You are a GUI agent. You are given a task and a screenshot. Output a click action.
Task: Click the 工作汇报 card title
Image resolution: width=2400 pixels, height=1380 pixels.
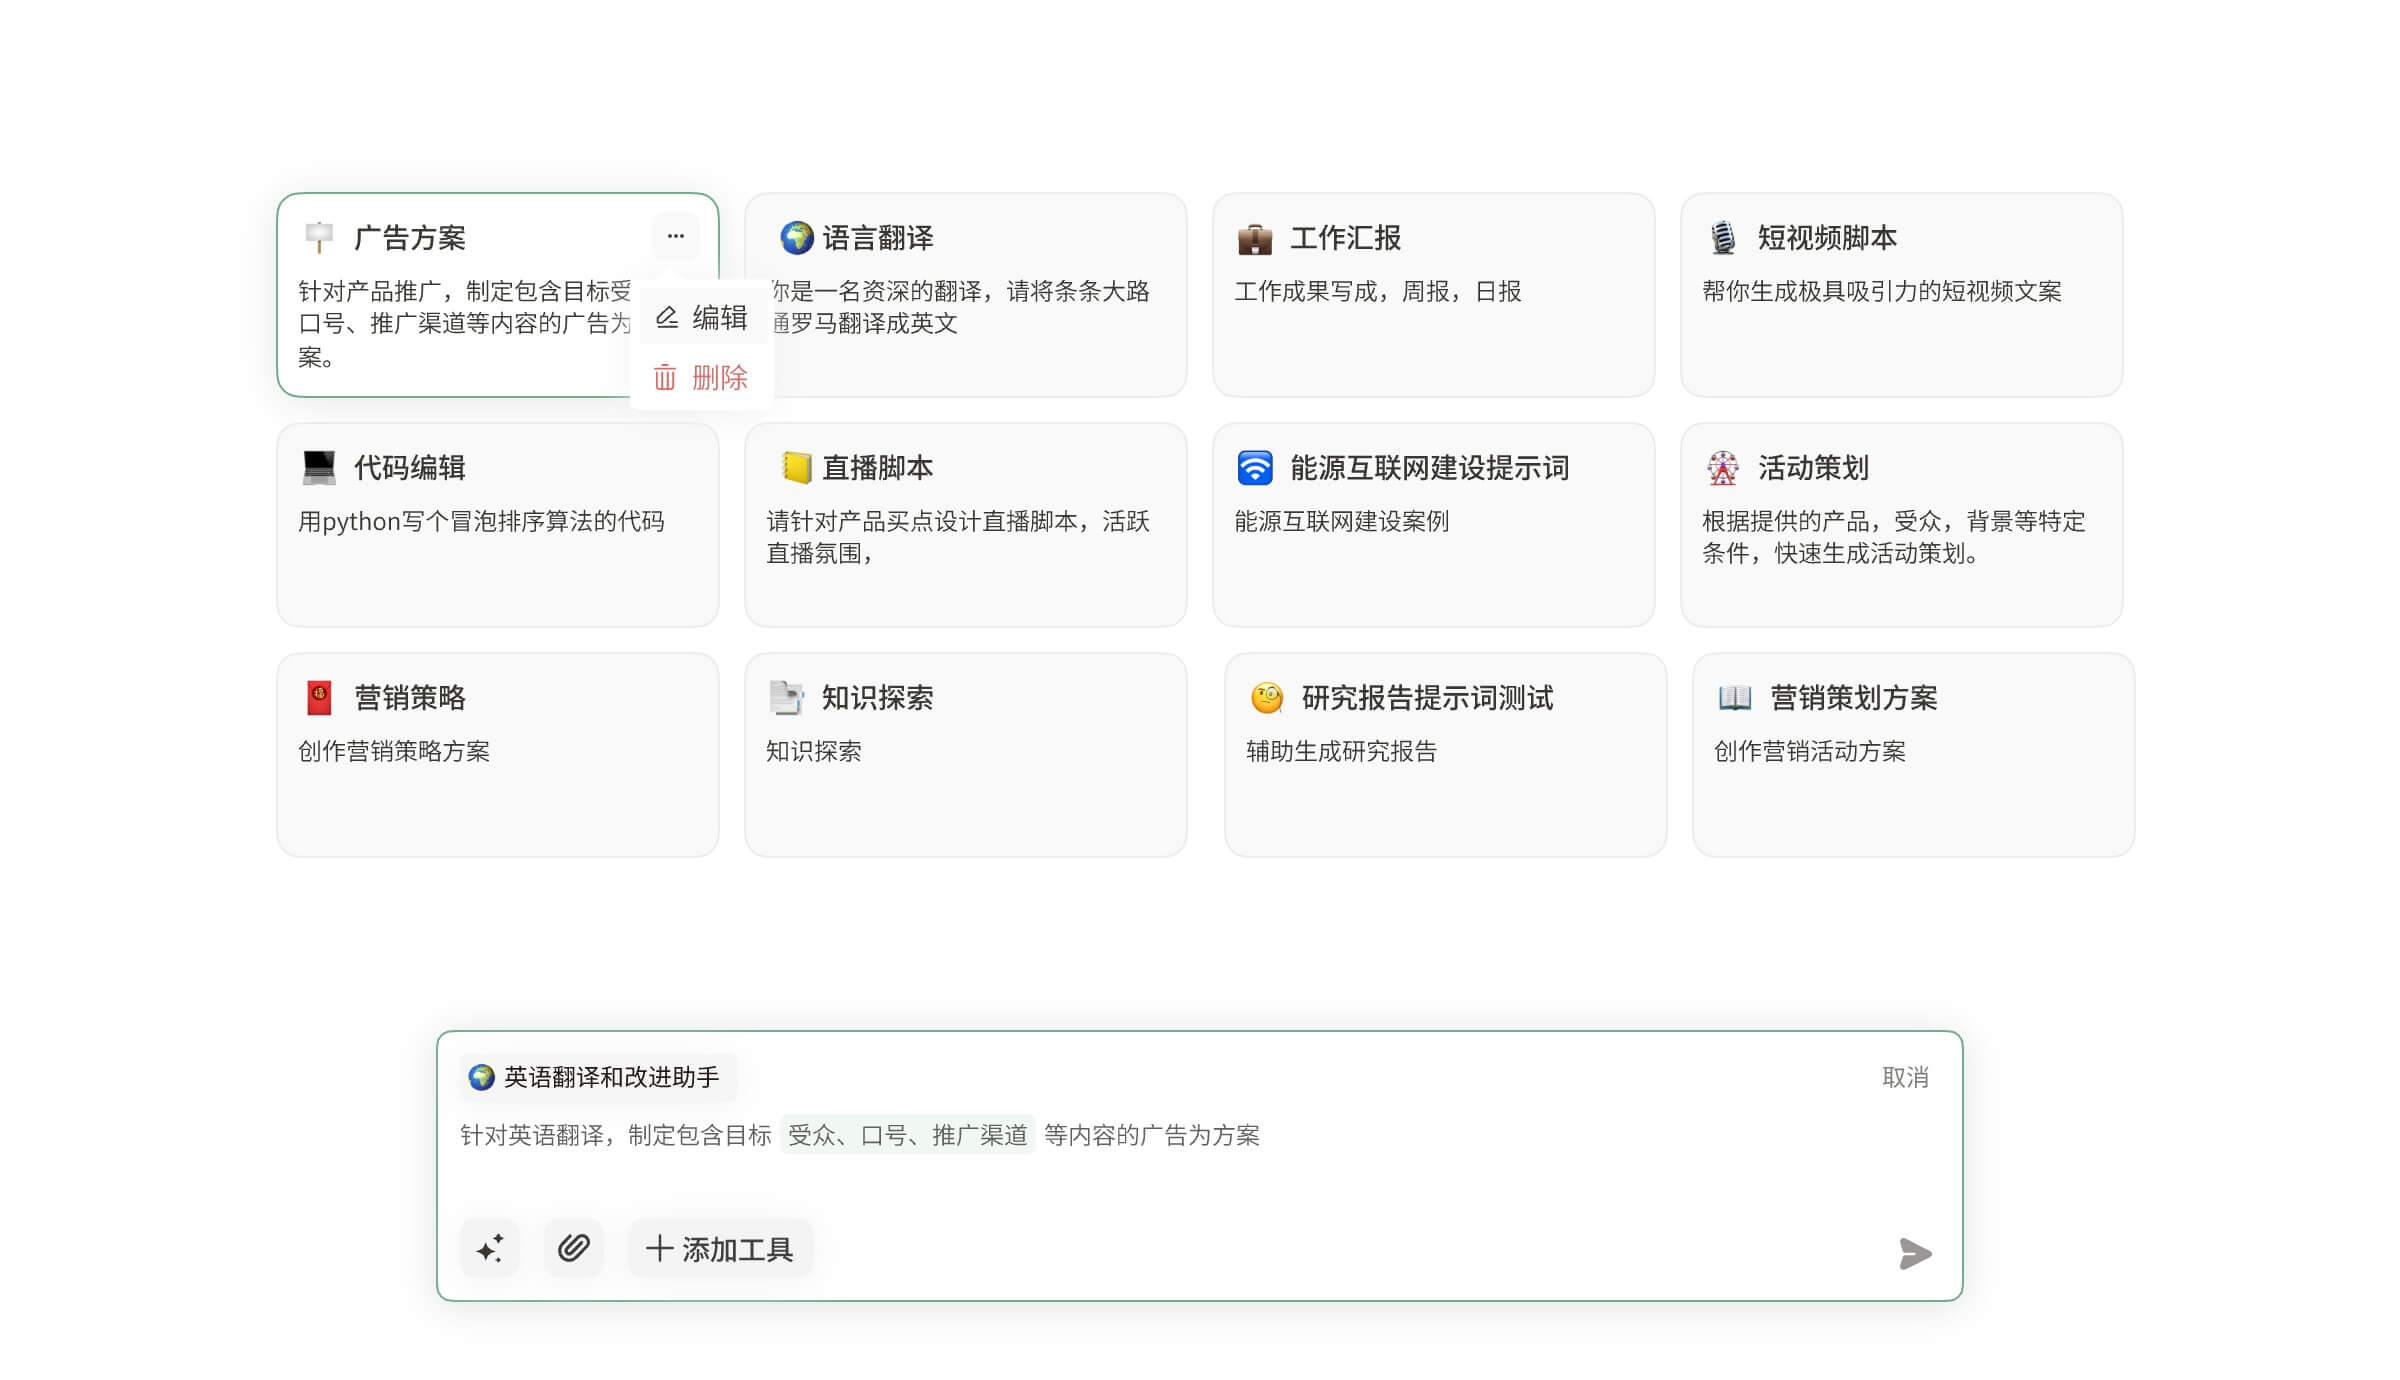[x=1346, y=237]
